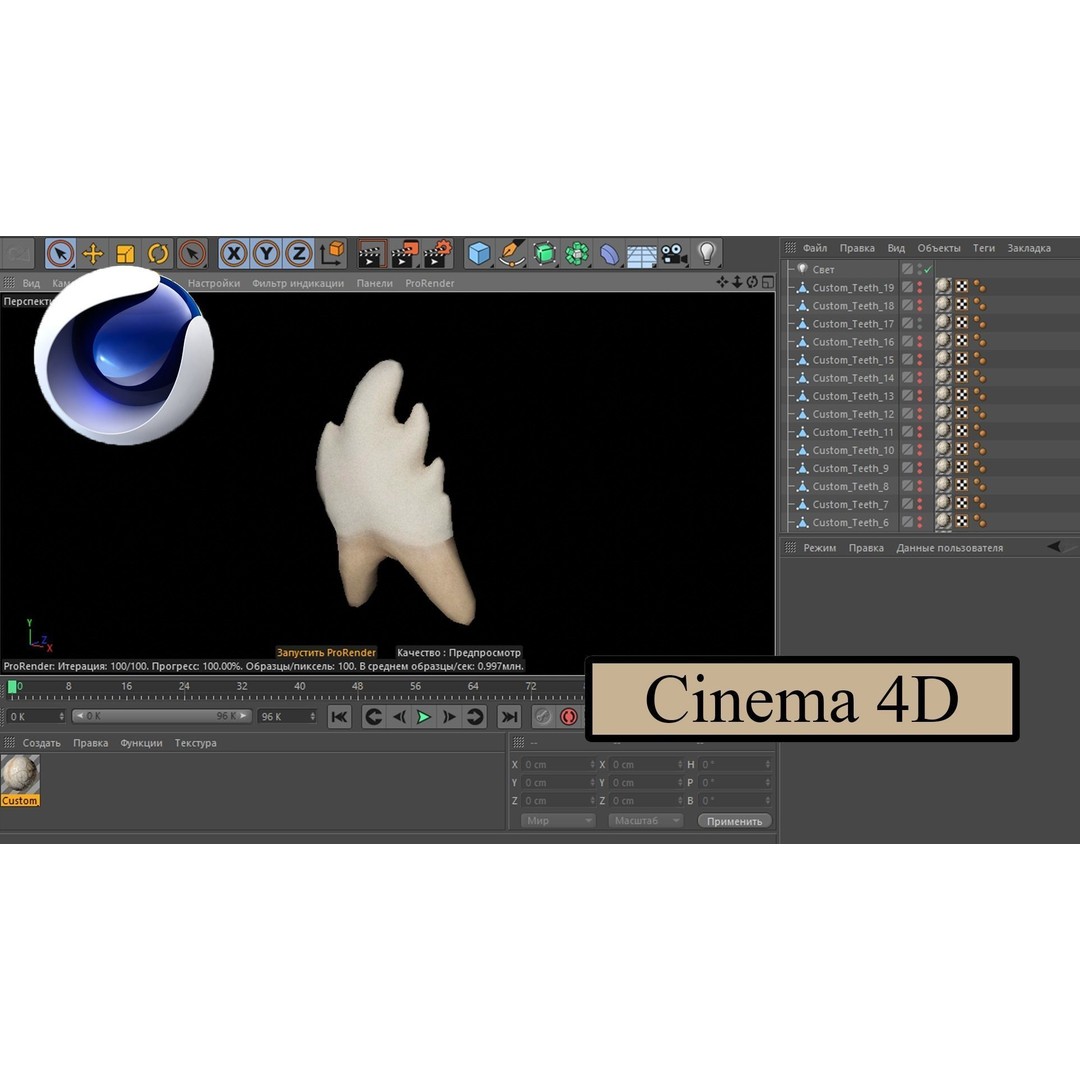Toggle layer box of Custom_Teeth_15
This screenshot has width=1080, height=1080.
(x=907, y=360)
